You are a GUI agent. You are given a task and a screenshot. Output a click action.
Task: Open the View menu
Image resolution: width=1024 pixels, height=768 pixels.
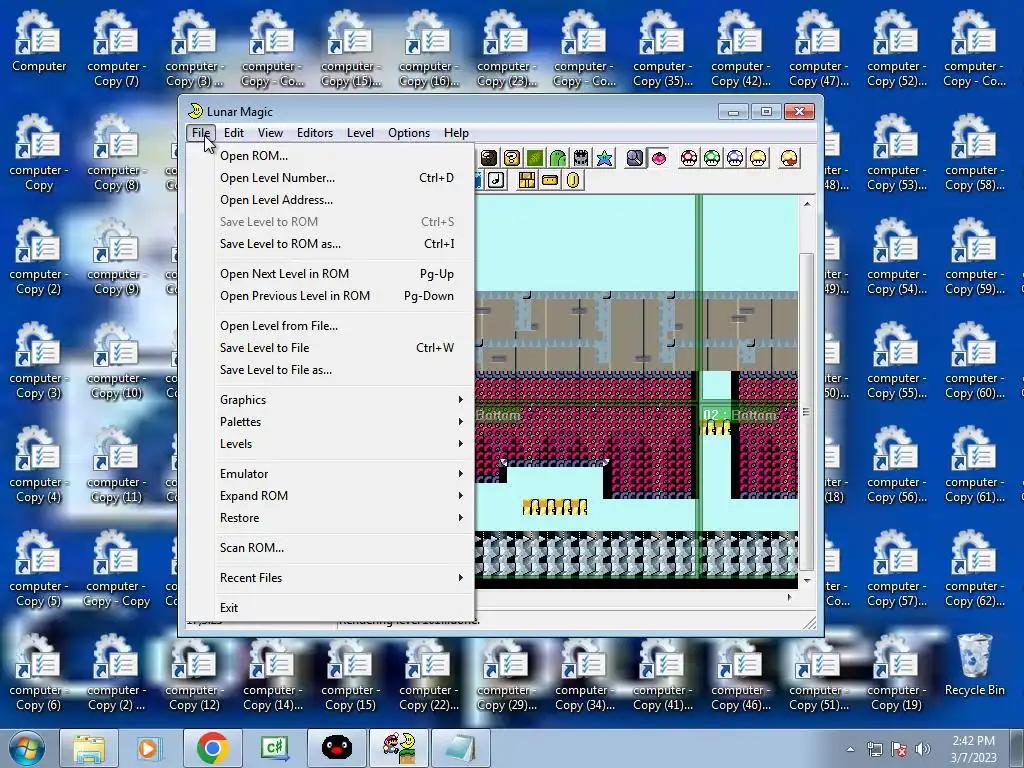click(x=270, y=133)
